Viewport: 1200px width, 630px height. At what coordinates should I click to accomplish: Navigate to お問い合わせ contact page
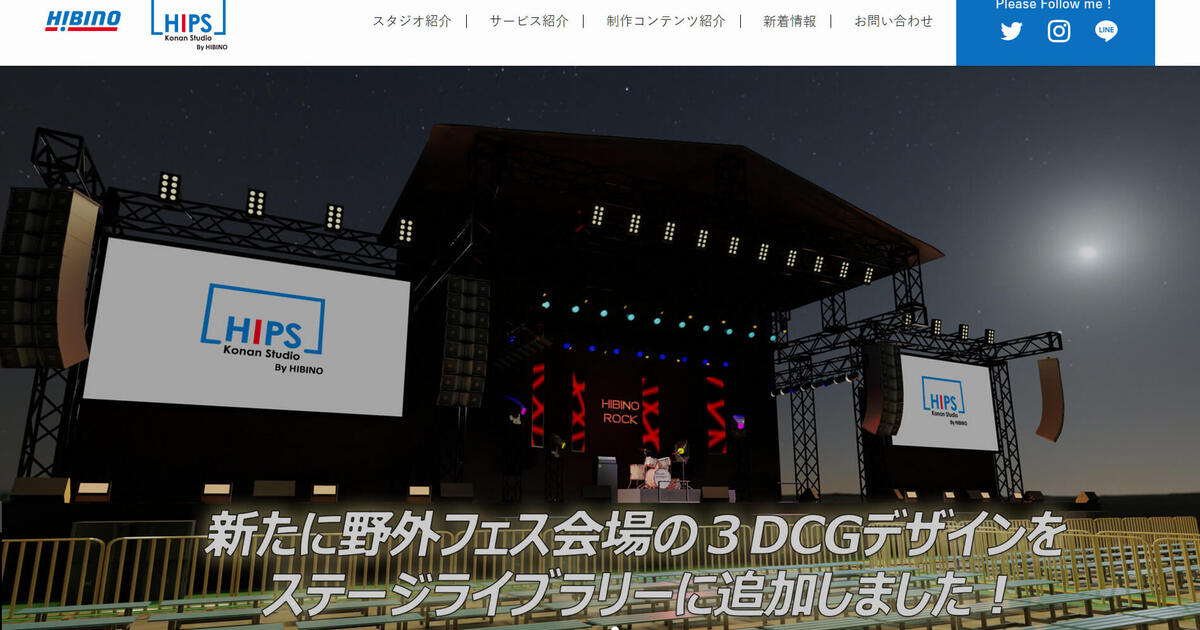click(893, 21)
